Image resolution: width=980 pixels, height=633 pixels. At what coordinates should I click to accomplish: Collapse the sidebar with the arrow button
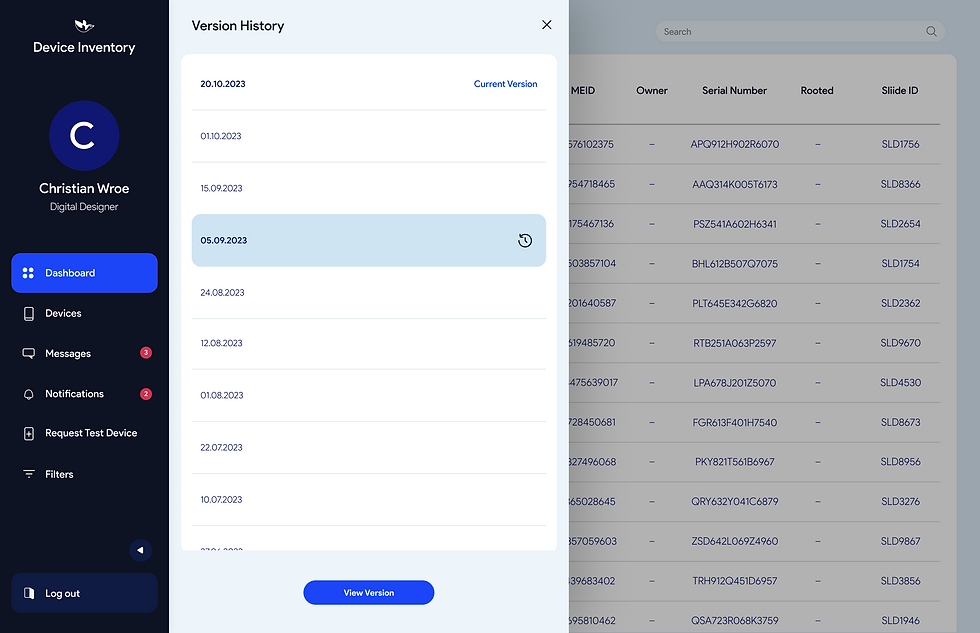pos(140,551)
